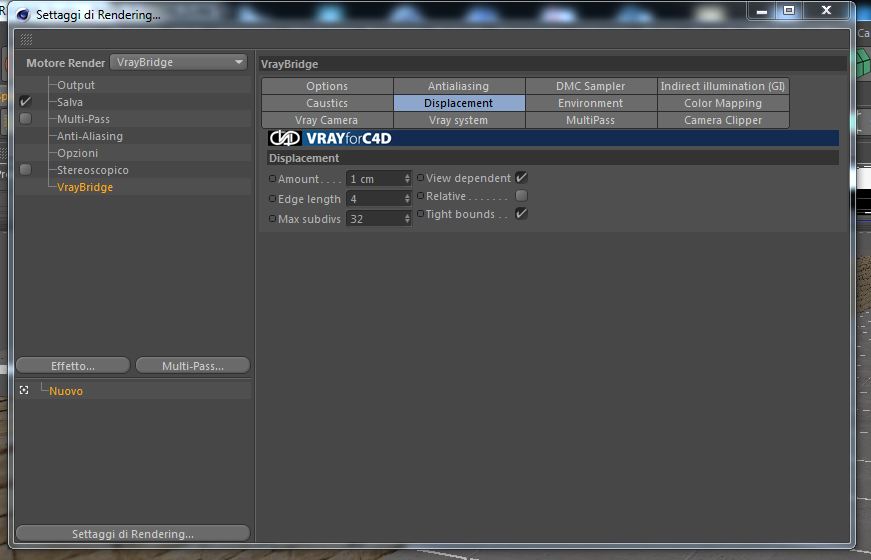
Task: Select Opzioni in the settings tree
Action: [x=78, y=153]
